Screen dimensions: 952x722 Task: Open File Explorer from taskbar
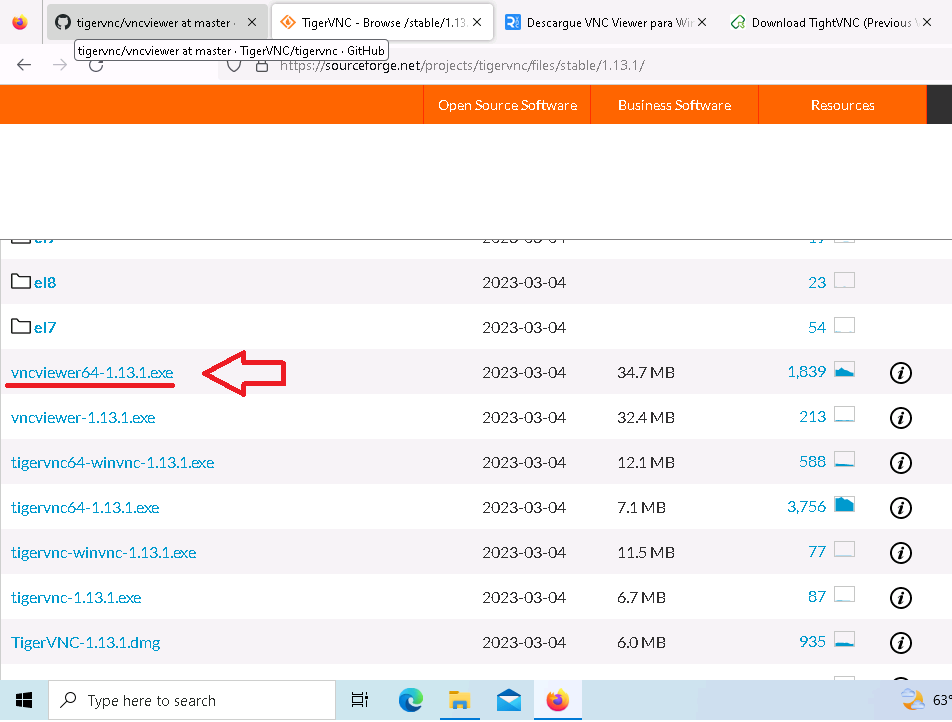click(460, 700)
